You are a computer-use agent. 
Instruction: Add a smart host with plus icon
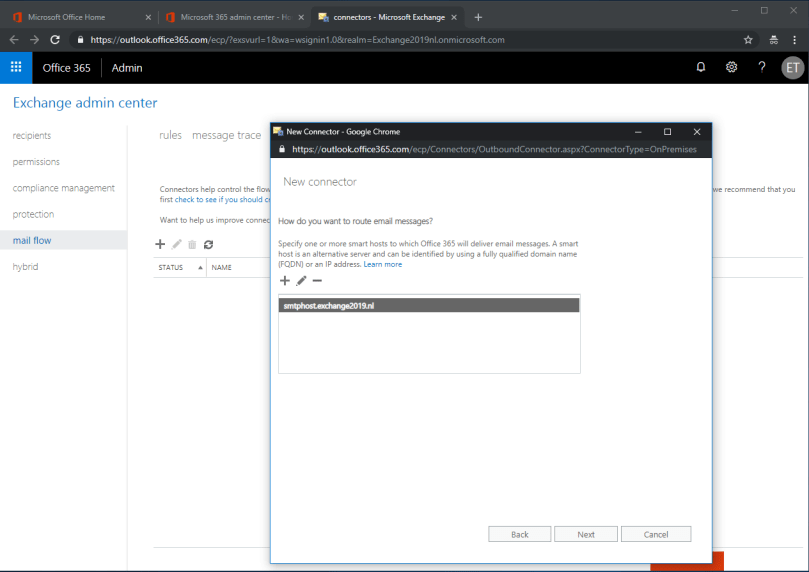tap(285, 281)
